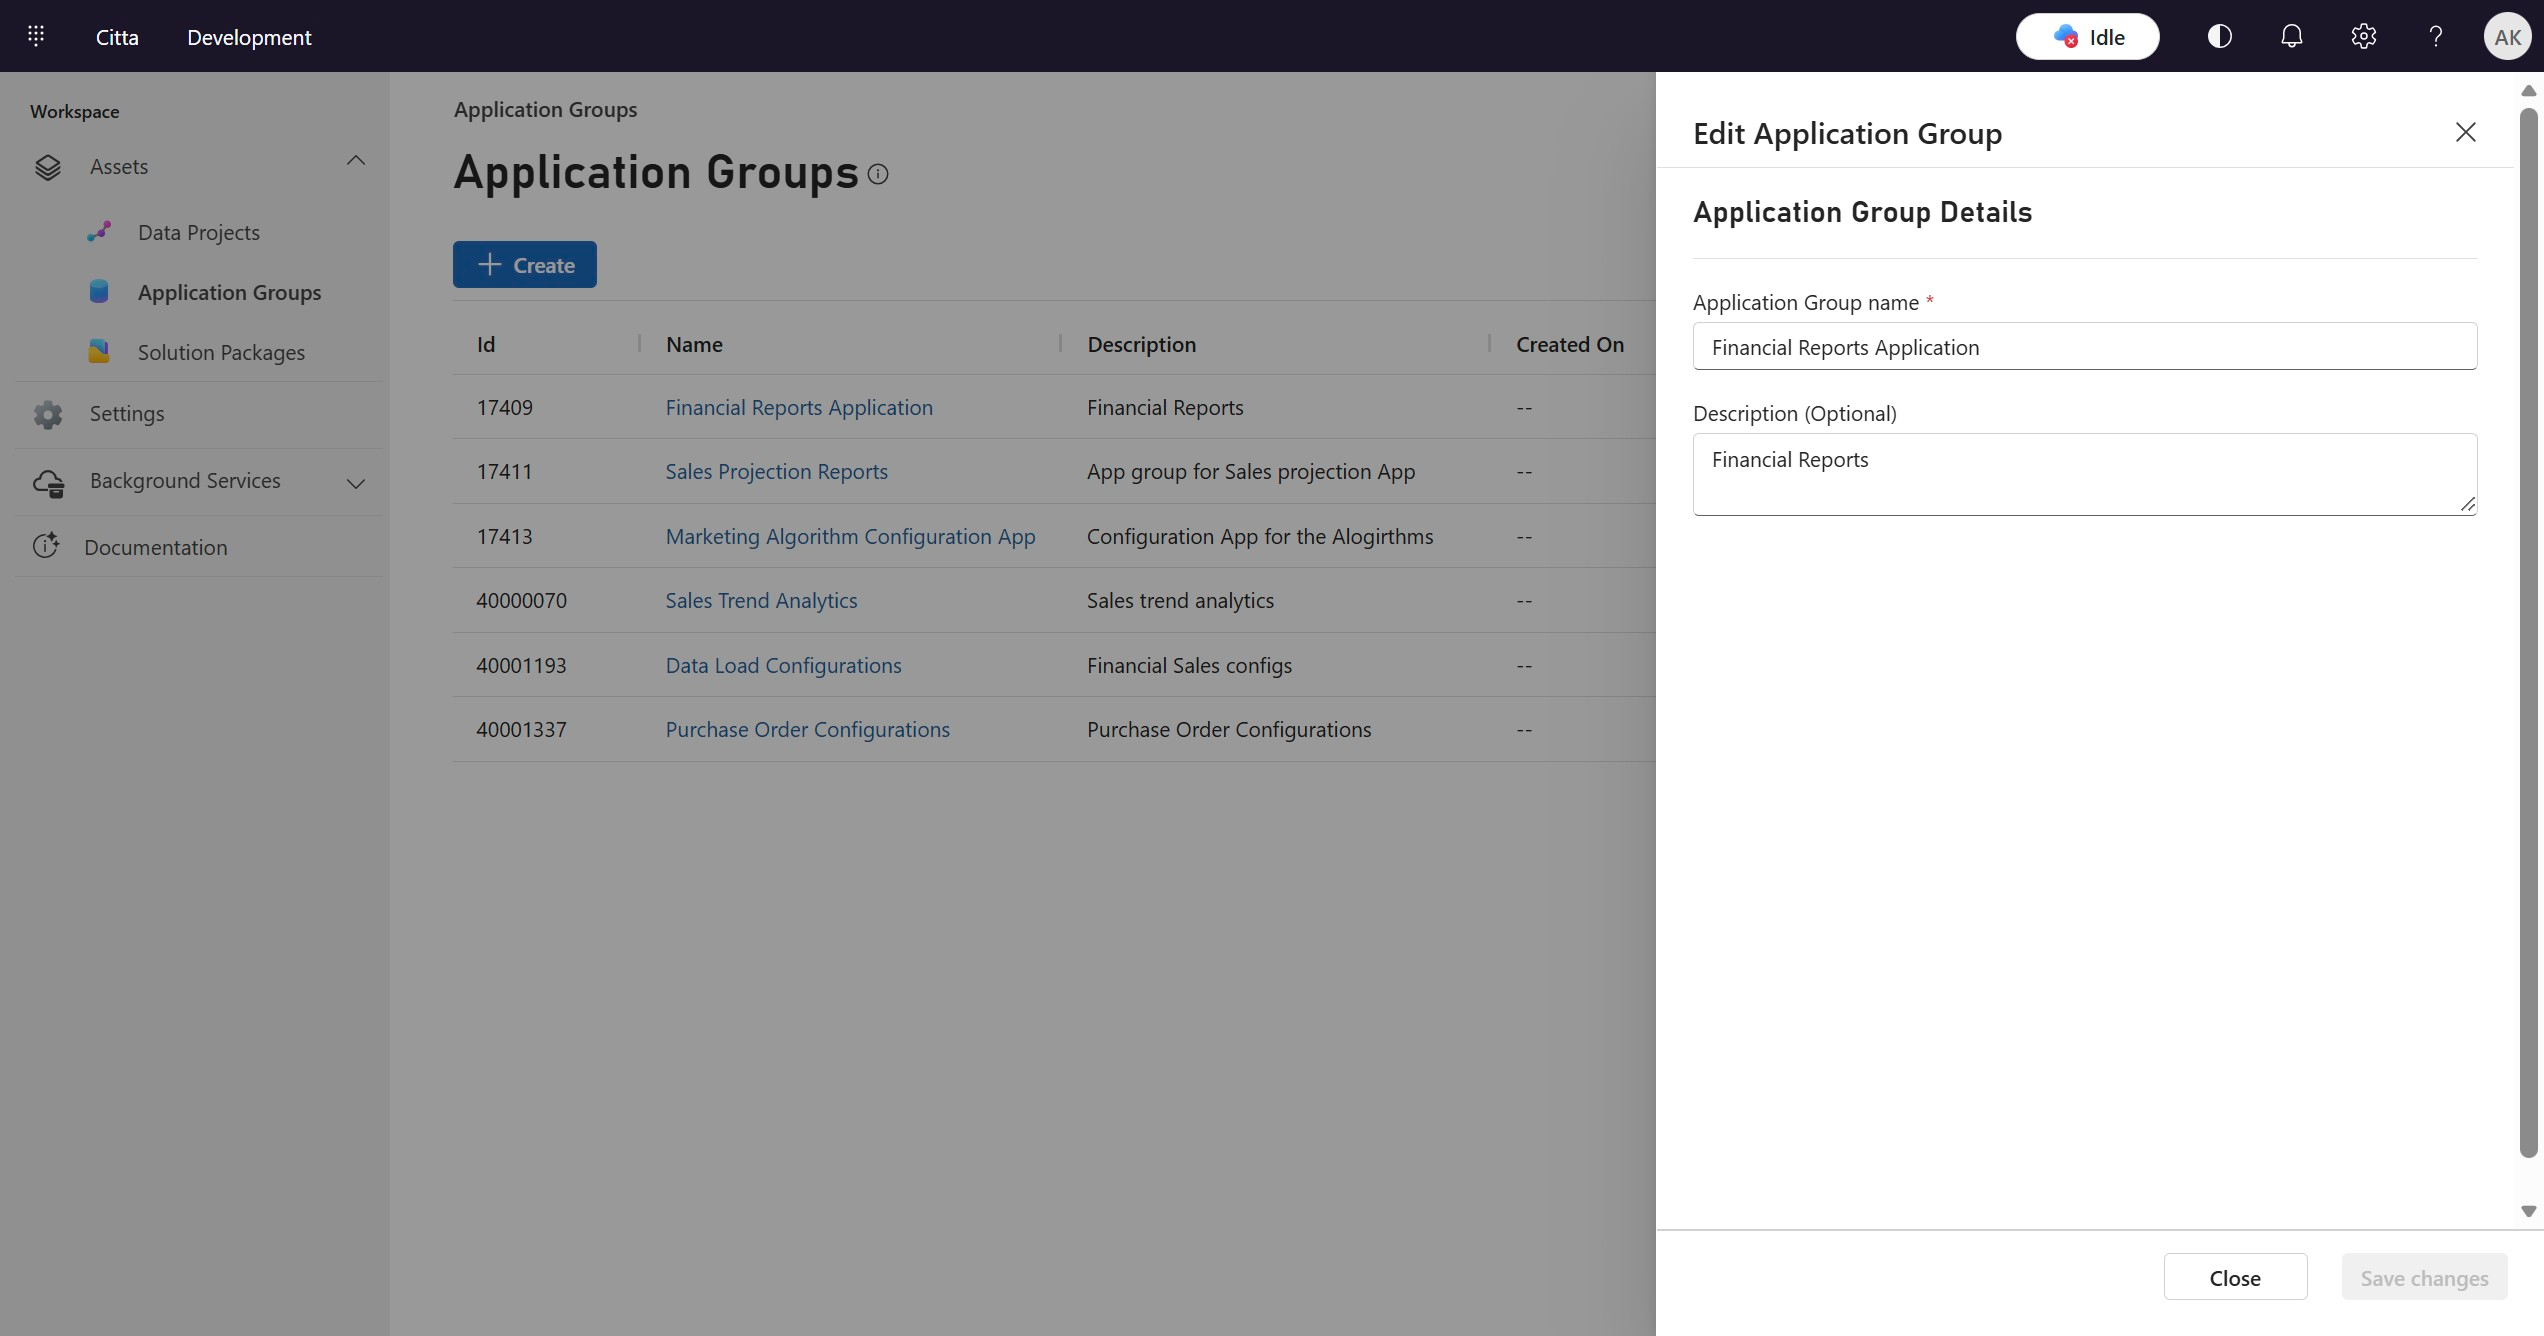Click the info icon beside Application Groups title
Screen dimensions: 2544x1336
878,174
